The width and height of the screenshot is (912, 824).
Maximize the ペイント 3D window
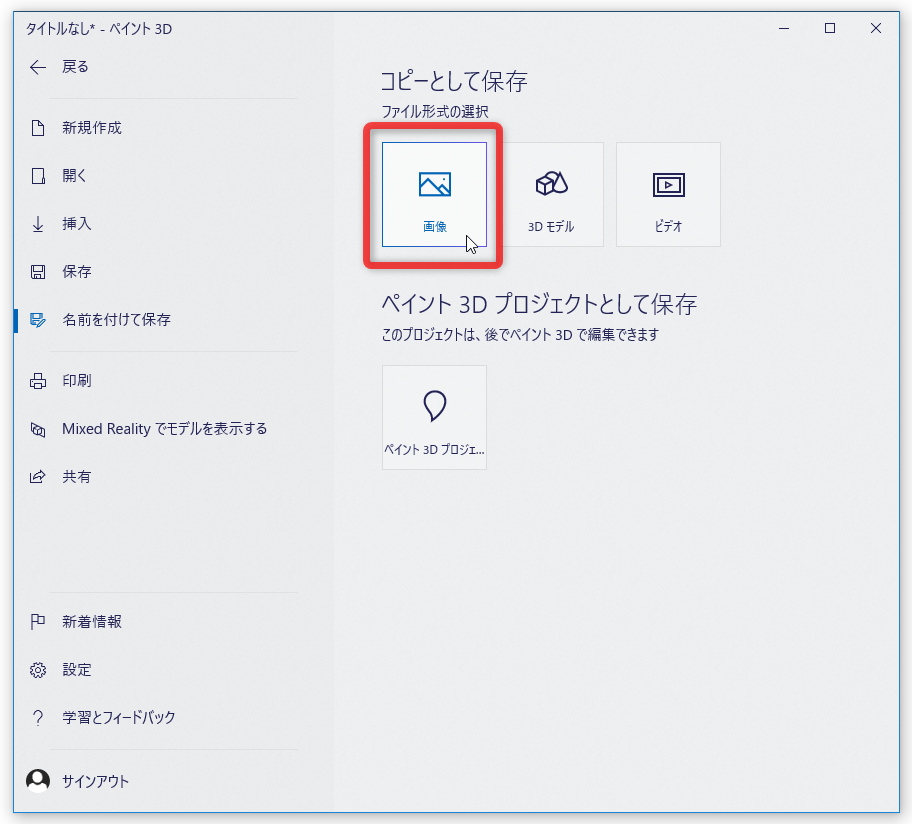pyautogui.click(x=830, y=28)
